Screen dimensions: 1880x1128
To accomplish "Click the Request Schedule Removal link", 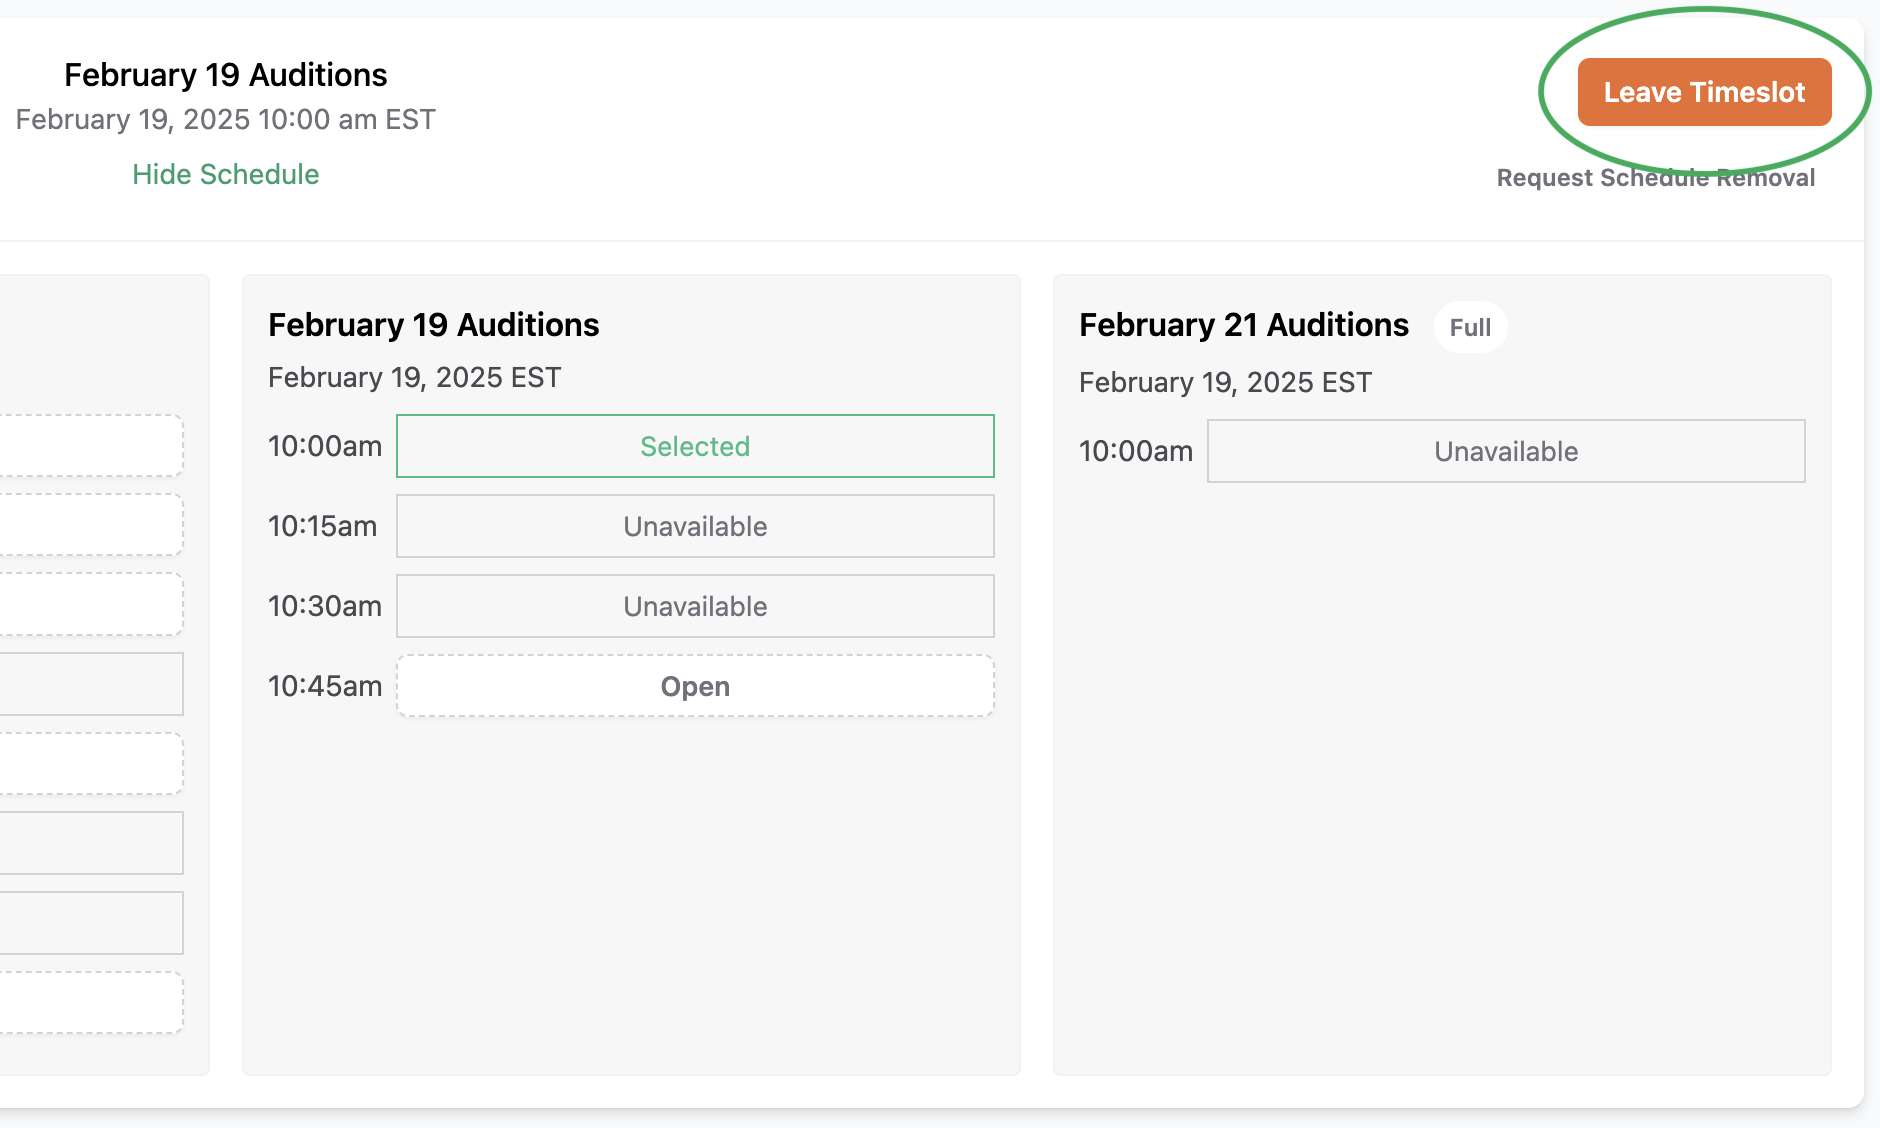I will (1655, 178).
